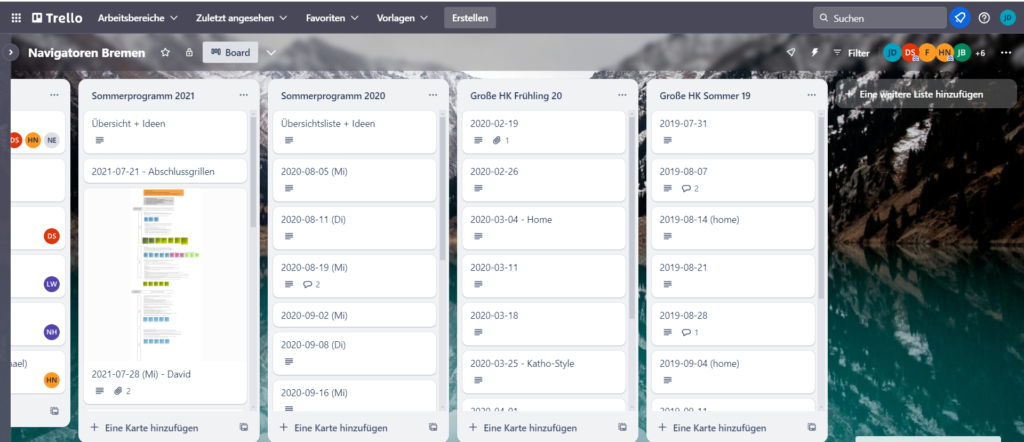Open the 2020-09-08 (Di) card
1024x442 pixels.
coord(355,353)
